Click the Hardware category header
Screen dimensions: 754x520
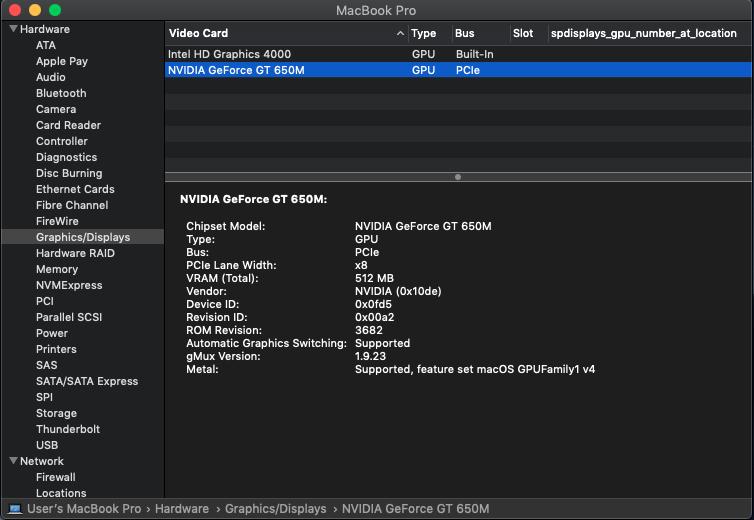point(45,29)
